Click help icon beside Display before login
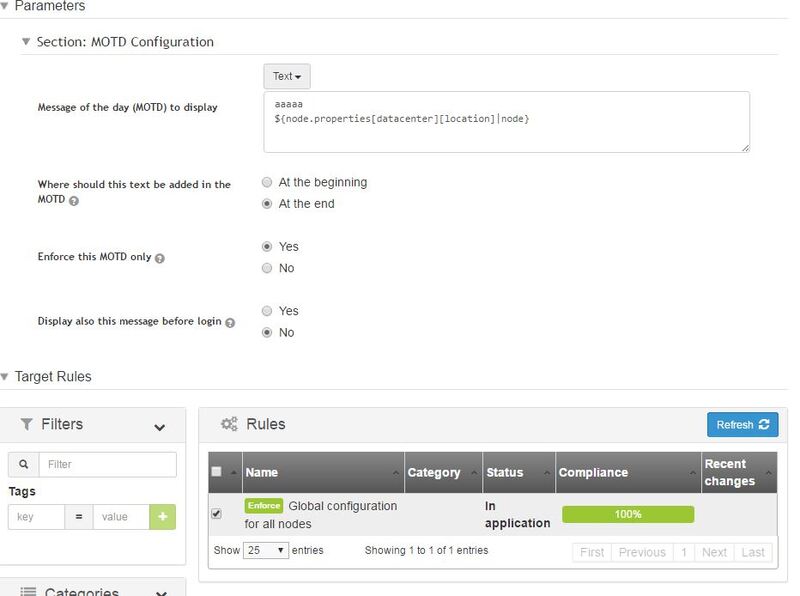 click(x=230, y=322)
